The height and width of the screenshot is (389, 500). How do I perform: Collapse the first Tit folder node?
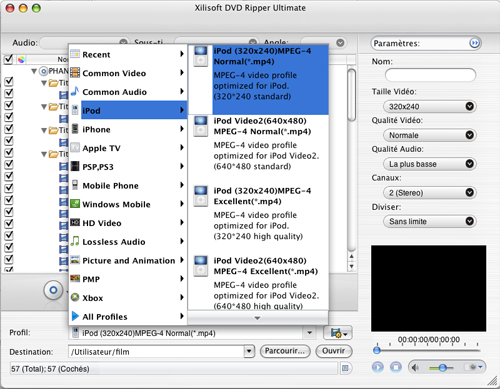44,83
